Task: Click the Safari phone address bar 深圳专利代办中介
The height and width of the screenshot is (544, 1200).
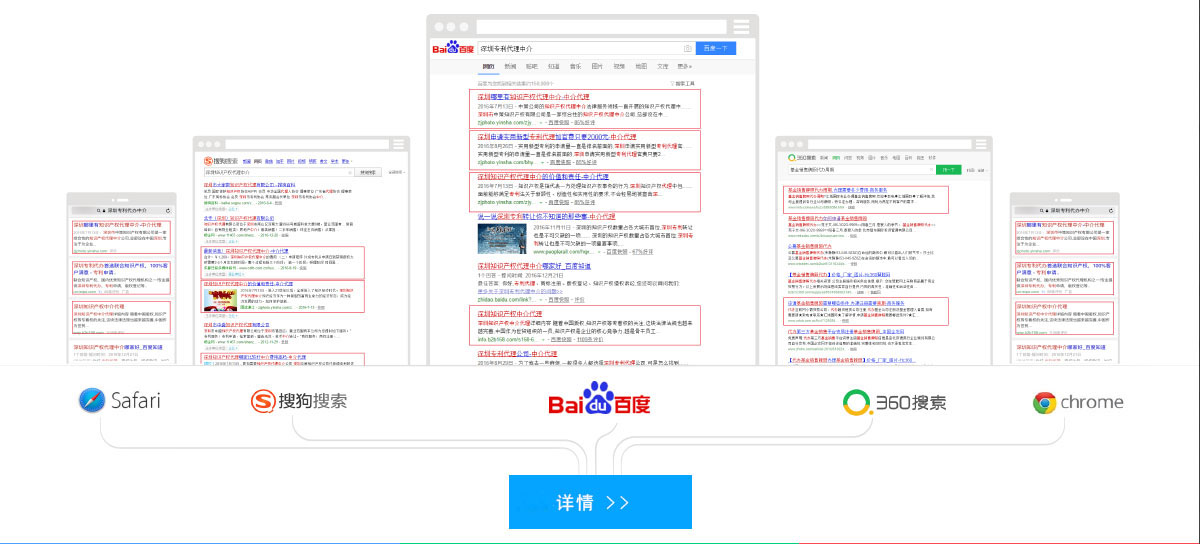Action: (121, 211)
